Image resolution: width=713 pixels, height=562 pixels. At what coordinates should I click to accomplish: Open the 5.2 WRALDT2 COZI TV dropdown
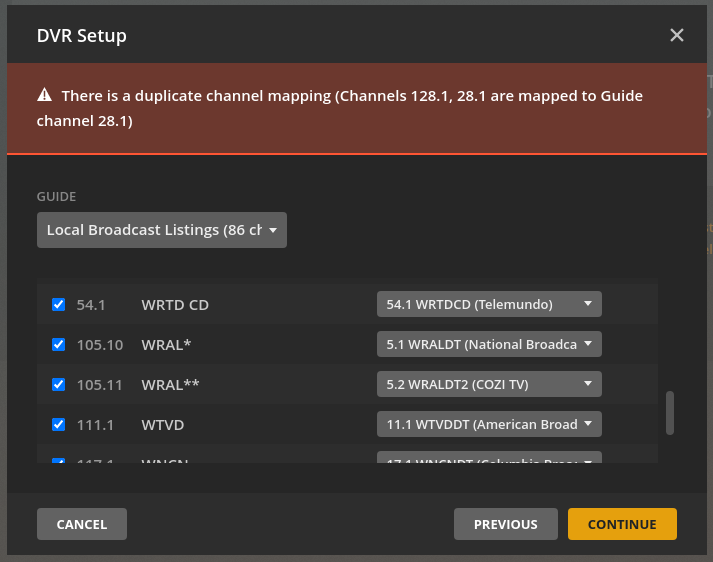click(489, 384)
